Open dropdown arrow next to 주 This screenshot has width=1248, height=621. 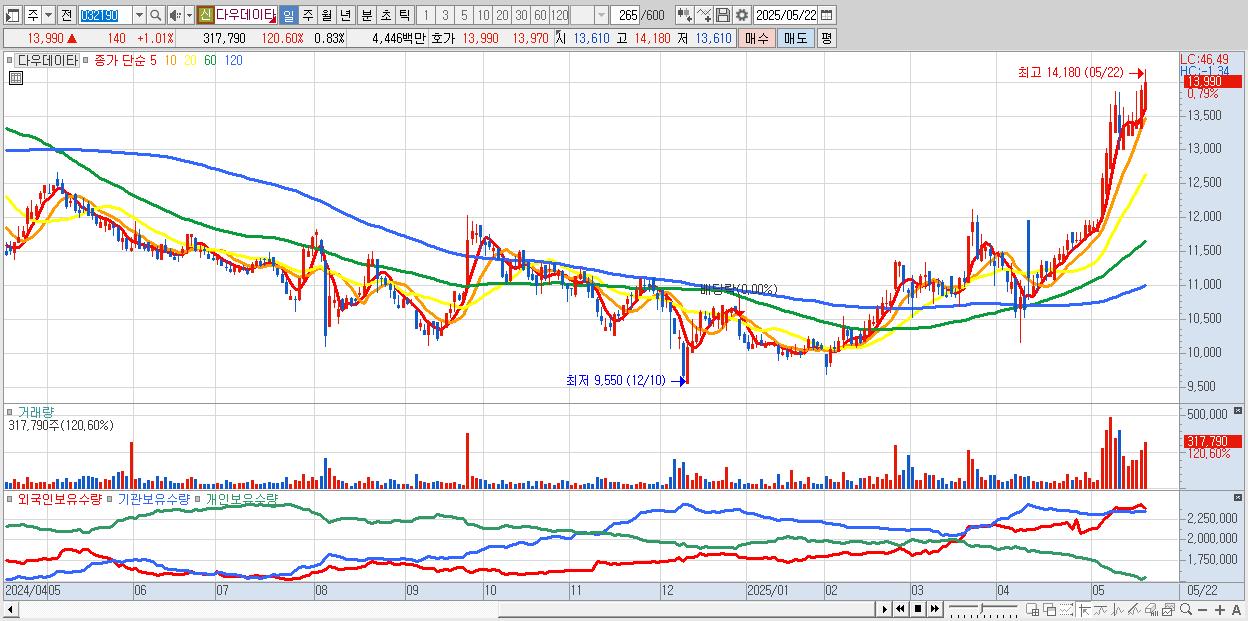pos(48,15)
